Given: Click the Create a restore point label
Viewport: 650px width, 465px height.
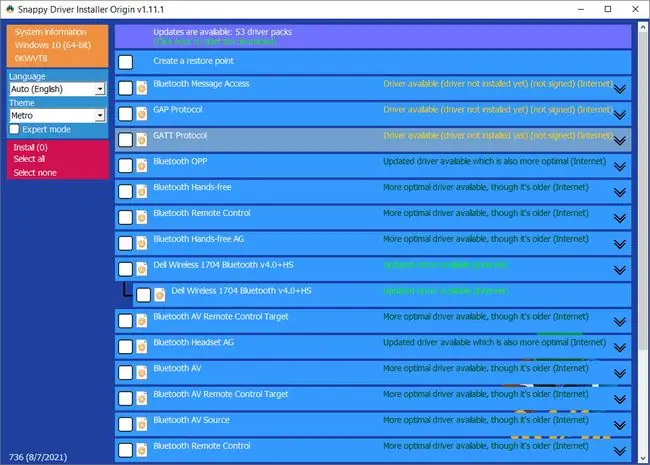Looking at the screenshot, I should (193, 61).
